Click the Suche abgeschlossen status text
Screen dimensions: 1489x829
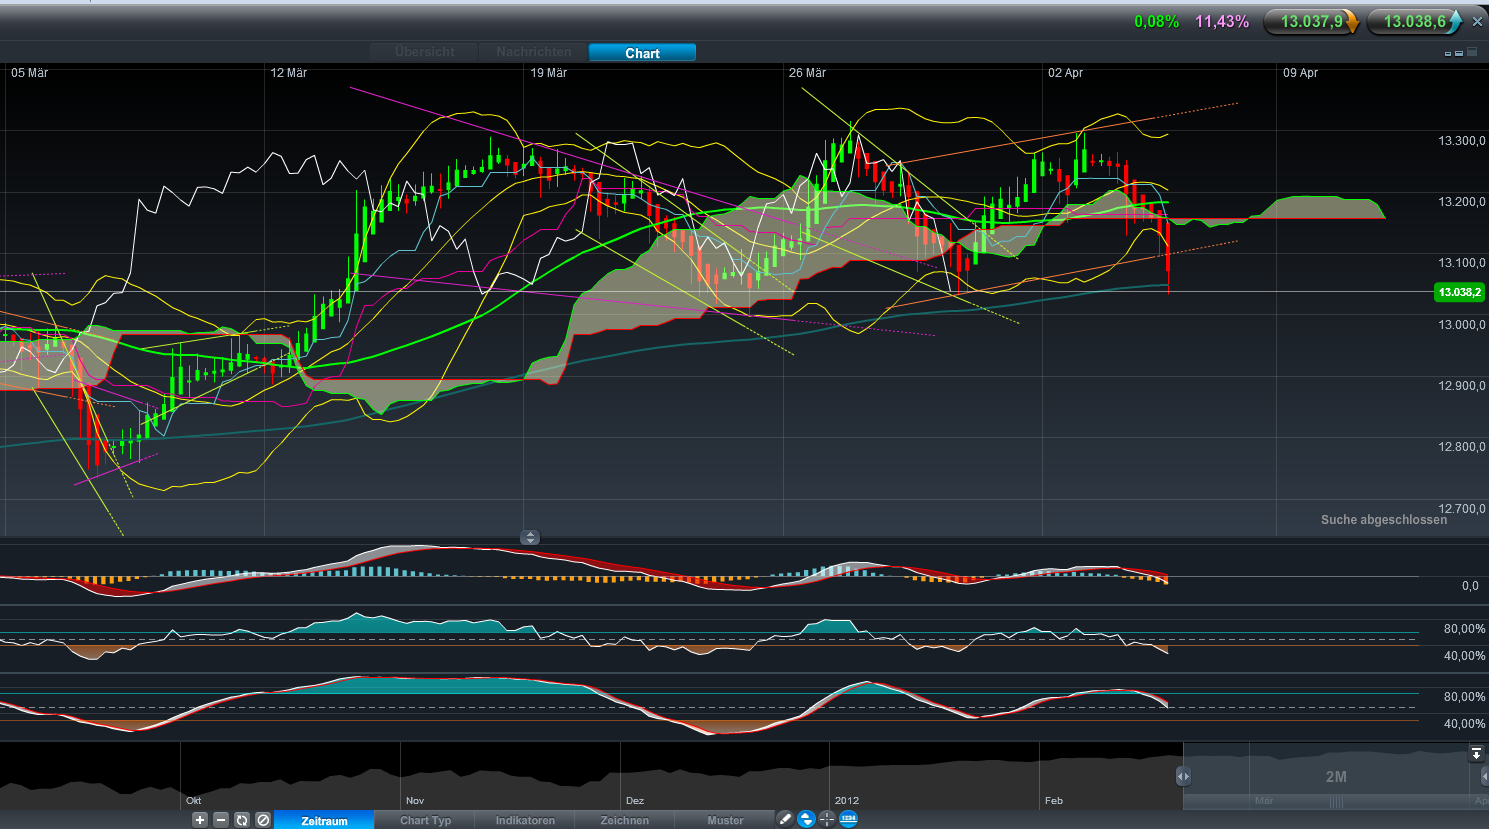1383,520
